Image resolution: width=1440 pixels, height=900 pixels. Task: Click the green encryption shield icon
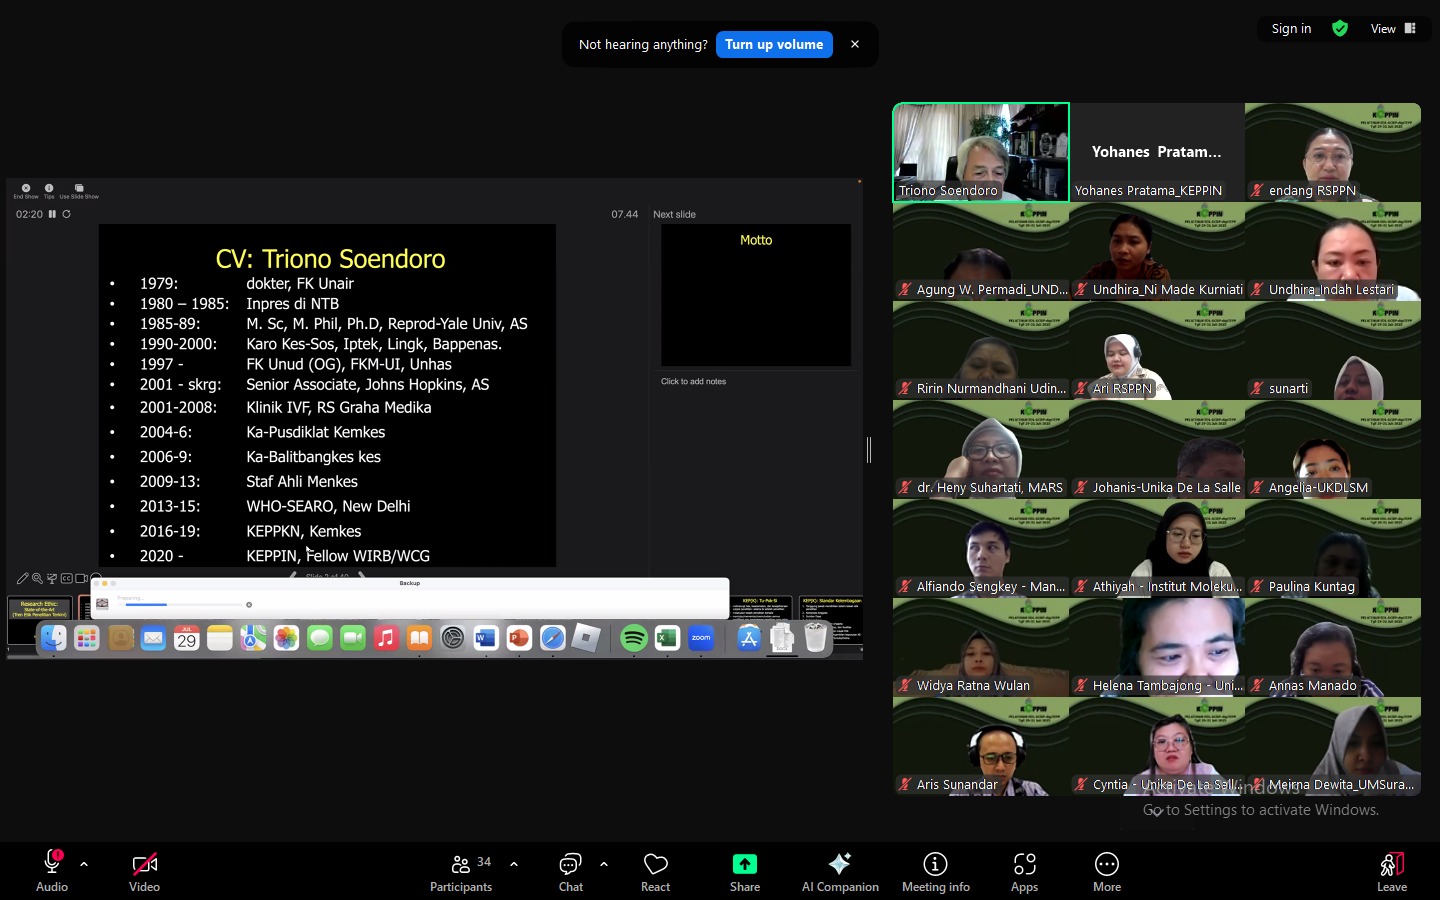click(x=1340, y=29)
